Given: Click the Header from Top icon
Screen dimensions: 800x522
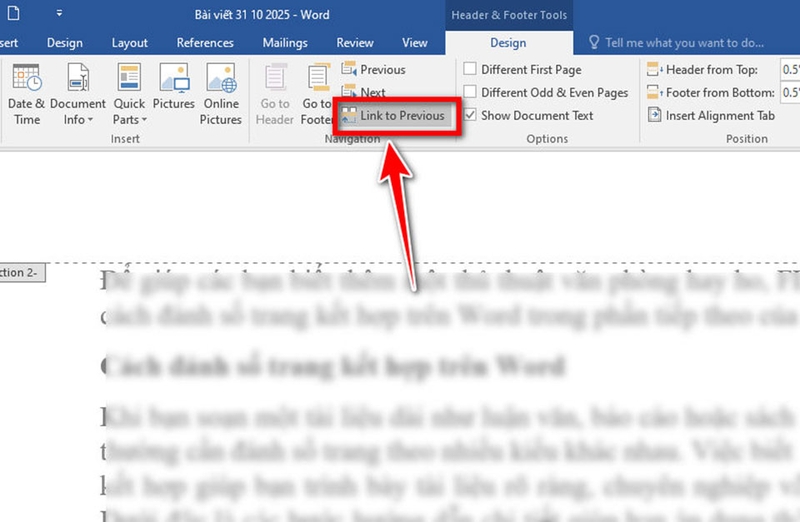Looking at the screenshot, I should coord(654,69).
